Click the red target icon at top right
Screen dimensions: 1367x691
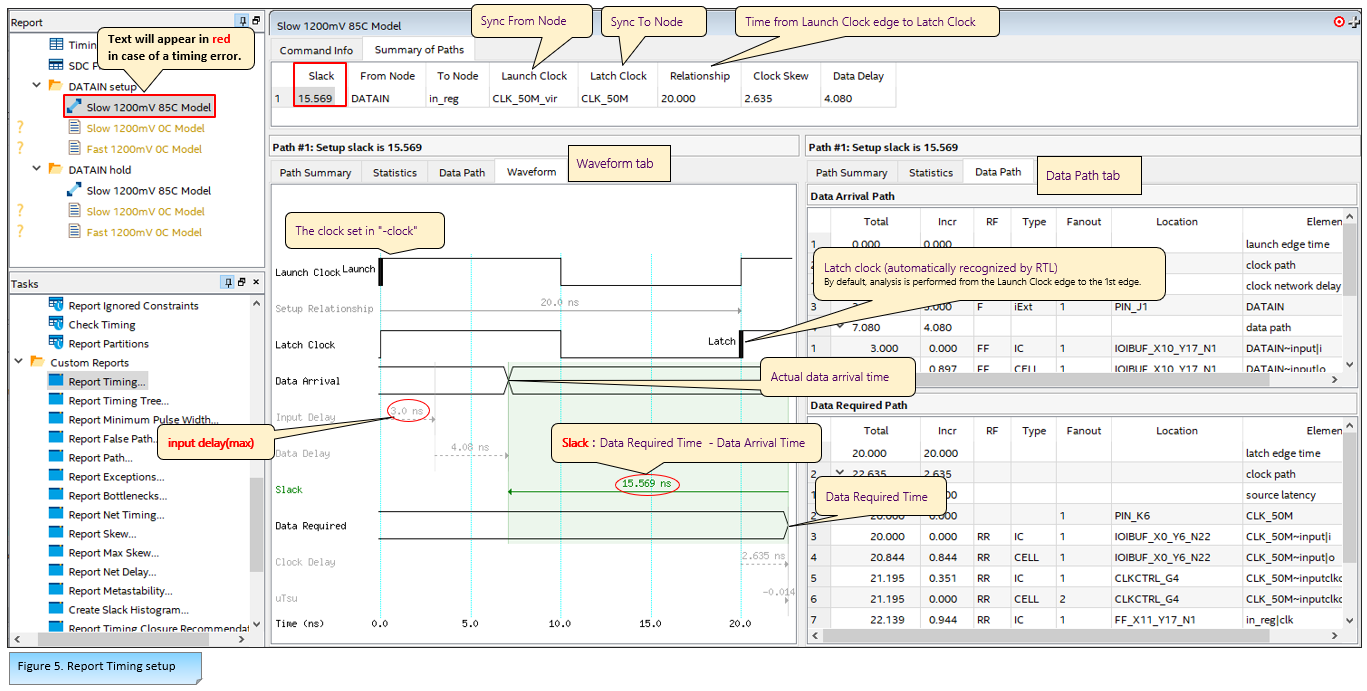1339,21
